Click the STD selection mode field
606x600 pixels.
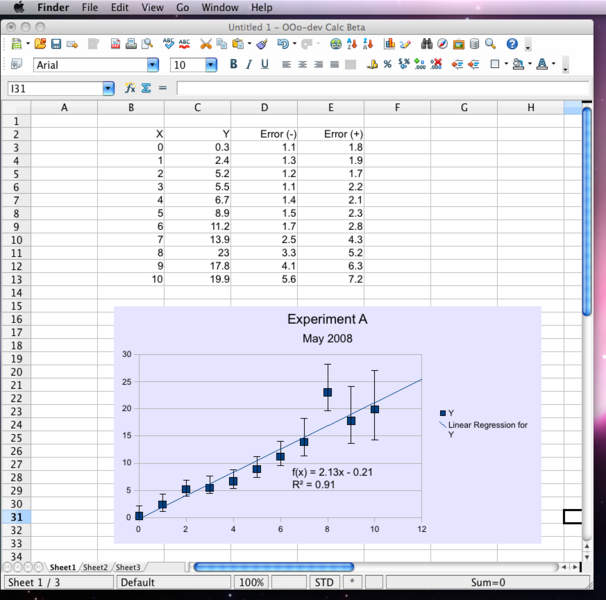coord(324,582)
